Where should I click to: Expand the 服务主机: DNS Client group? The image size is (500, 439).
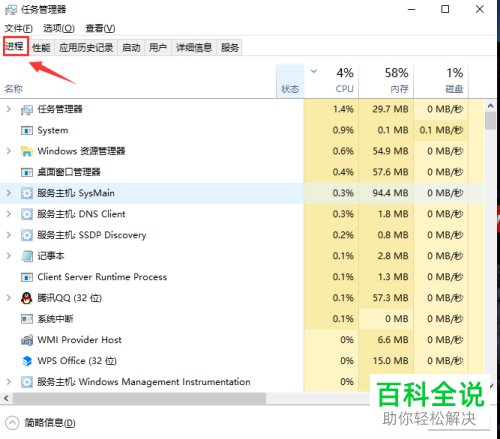click(x=9, y=214)
